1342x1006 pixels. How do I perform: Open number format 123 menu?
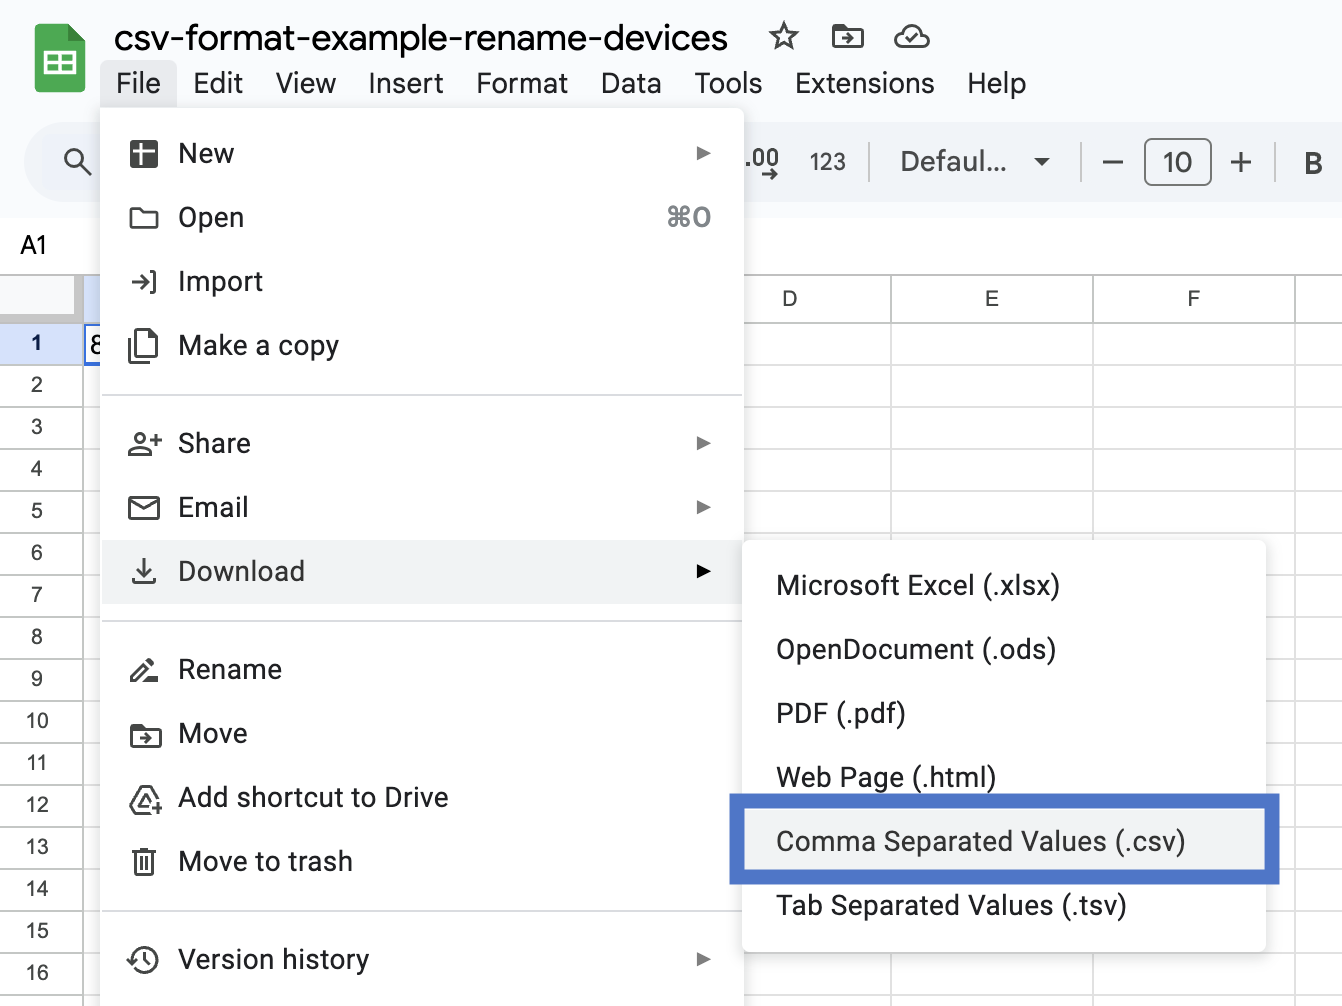tap(827, 162)
